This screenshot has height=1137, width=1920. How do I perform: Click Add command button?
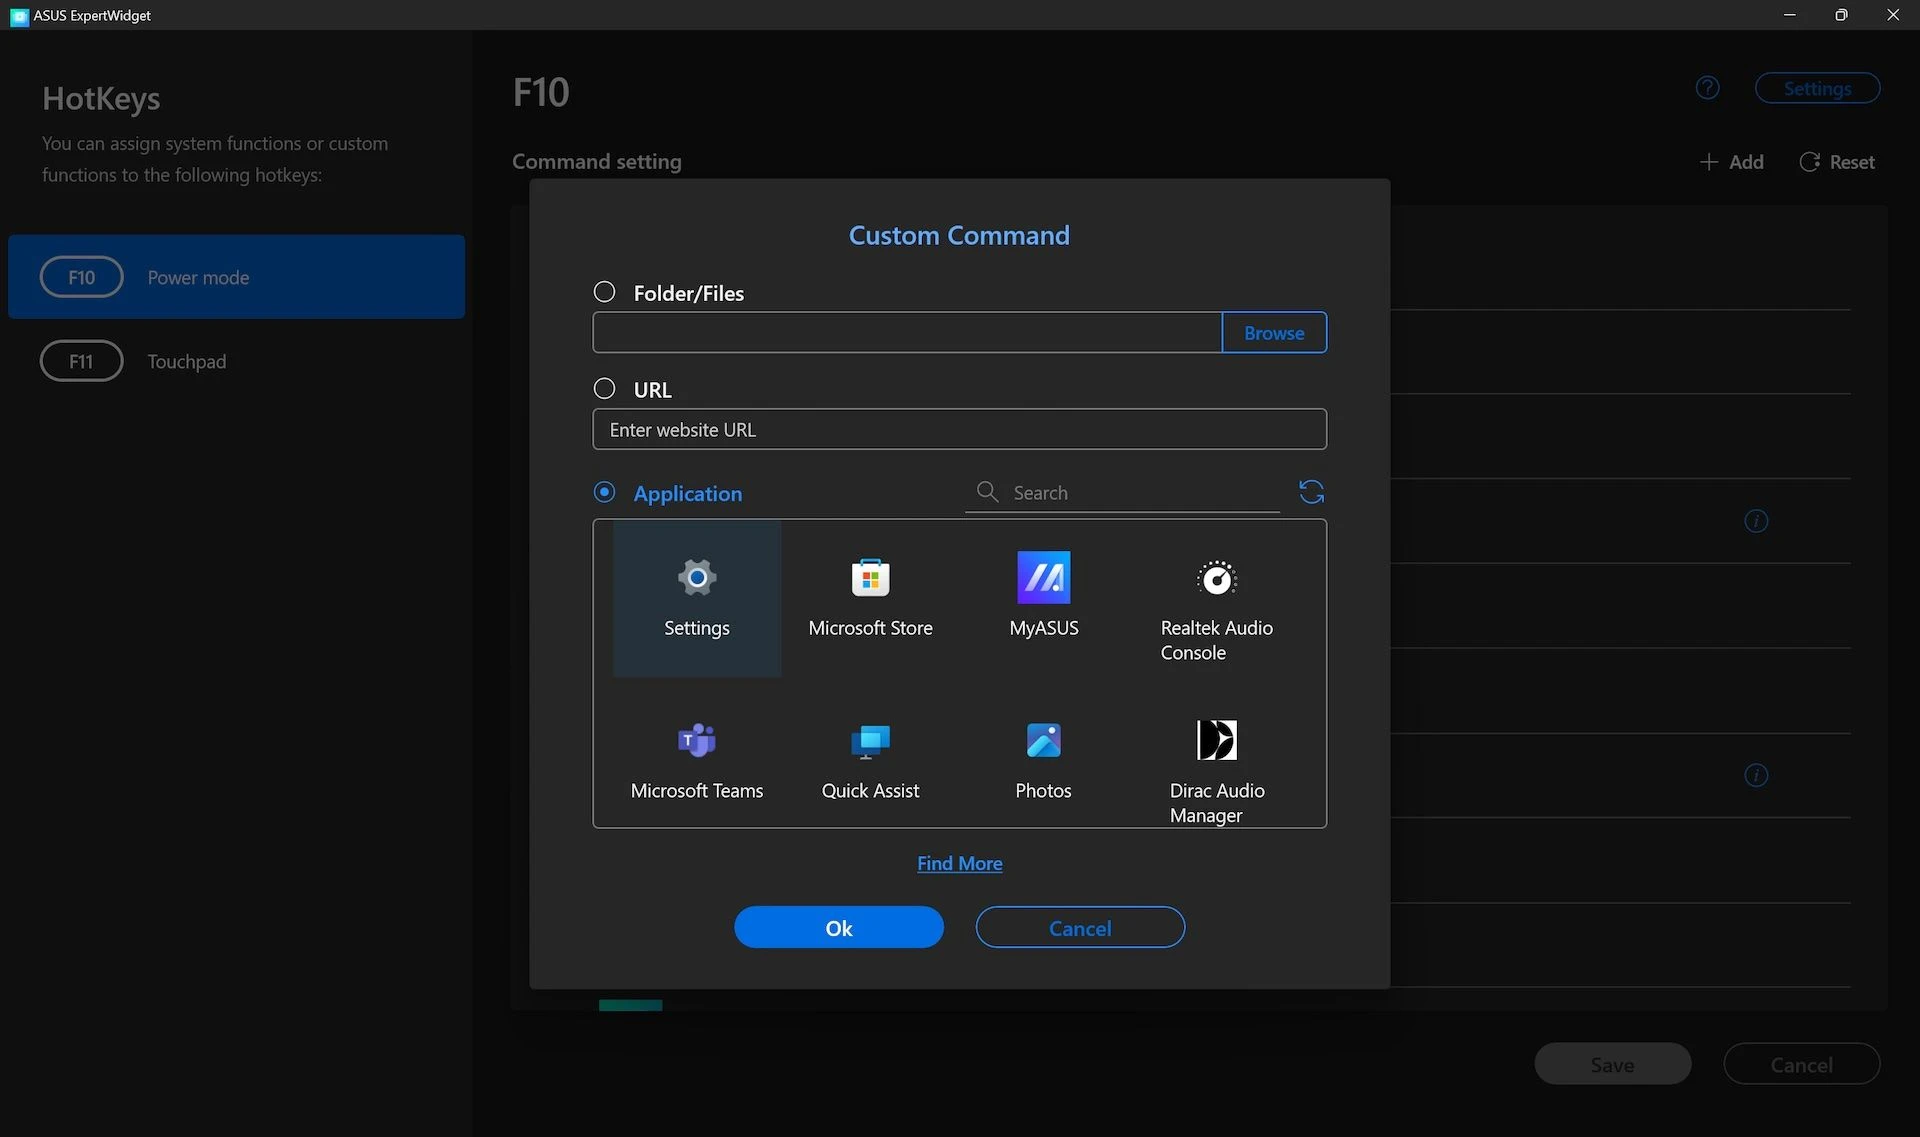point(1732,162)
